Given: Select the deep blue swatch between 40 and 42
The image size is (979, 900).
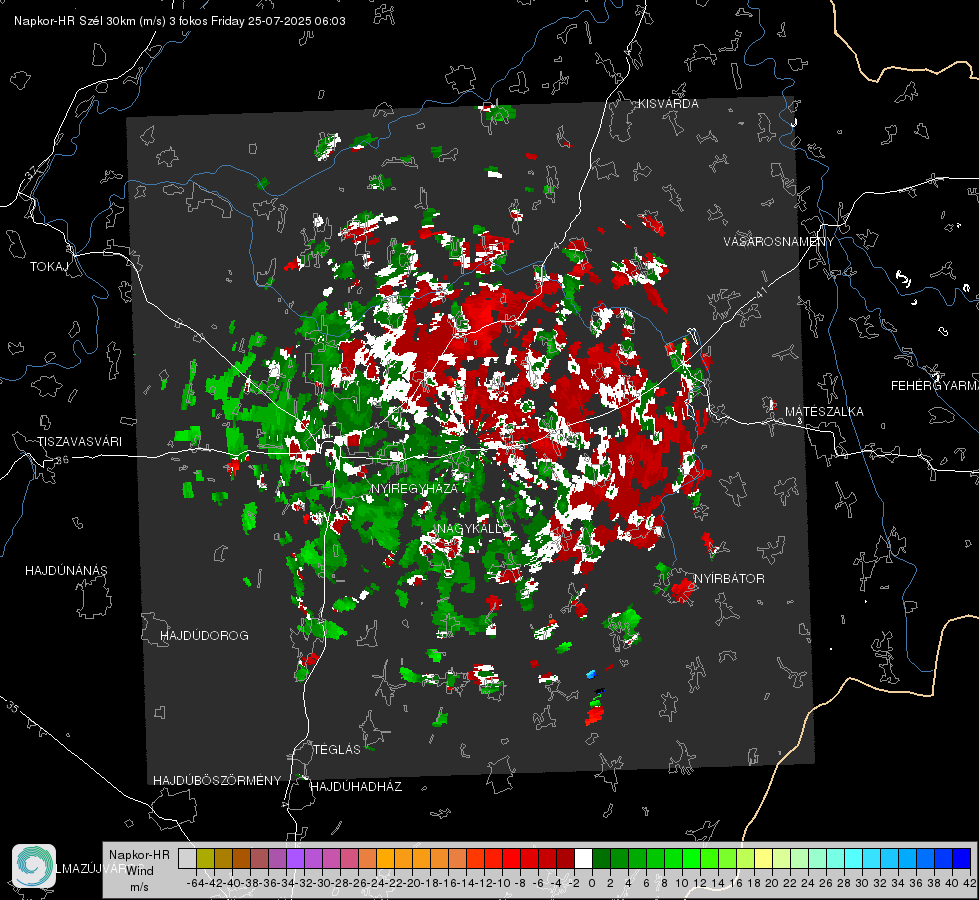Looking at the screenshot, I should click(962, 859).
